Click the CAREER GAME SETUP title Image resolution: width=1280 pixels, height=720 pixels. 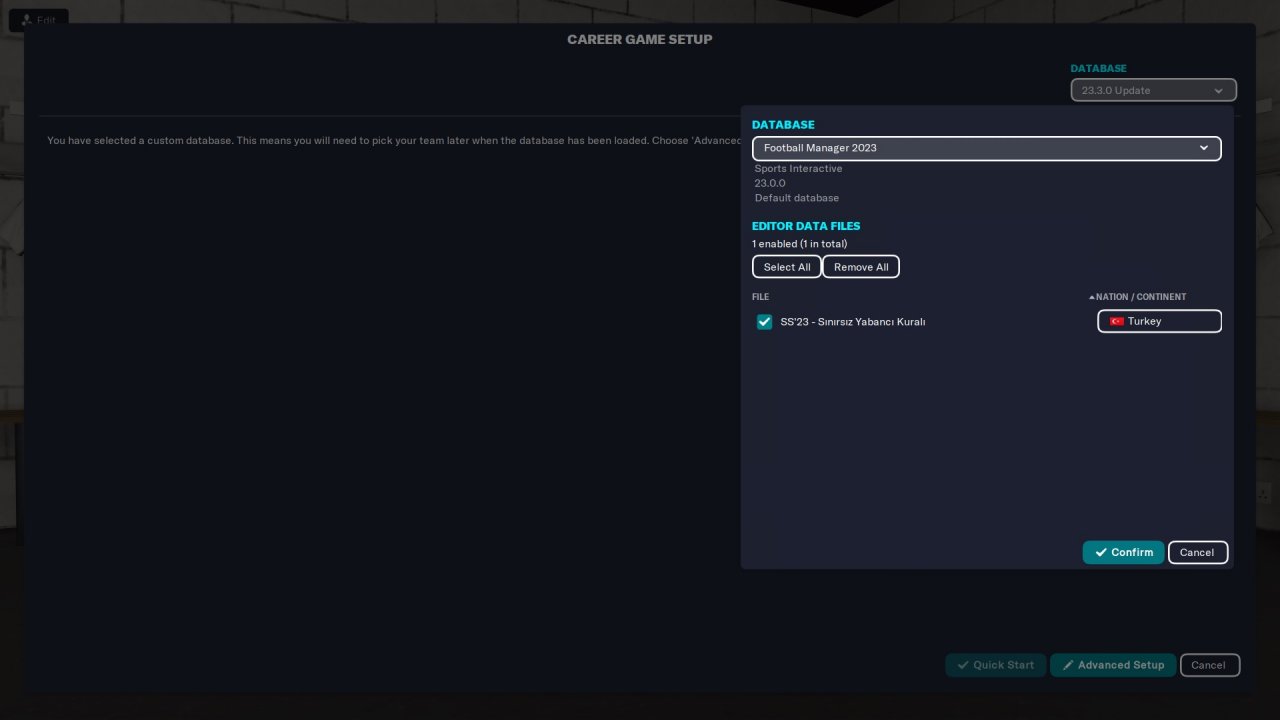[640, 39]
